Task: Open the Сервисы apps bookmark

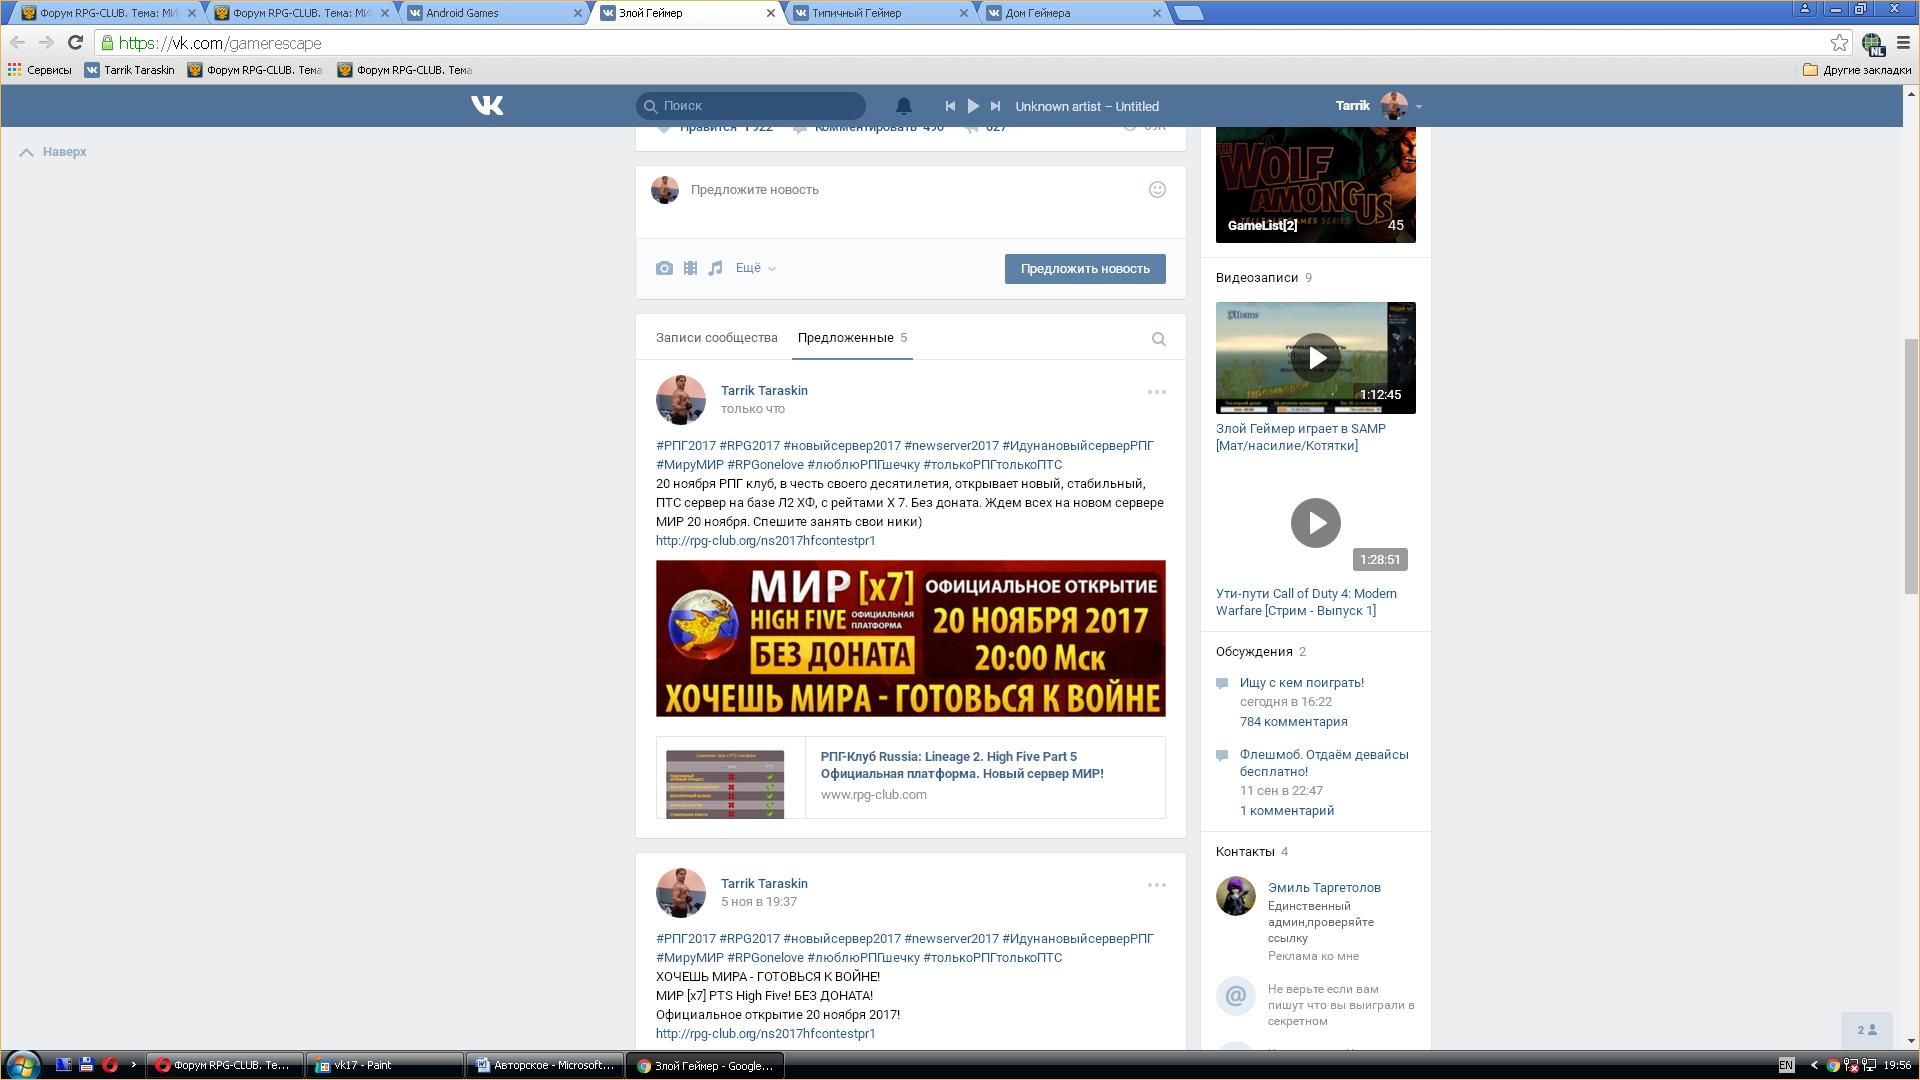Action: 40,70
